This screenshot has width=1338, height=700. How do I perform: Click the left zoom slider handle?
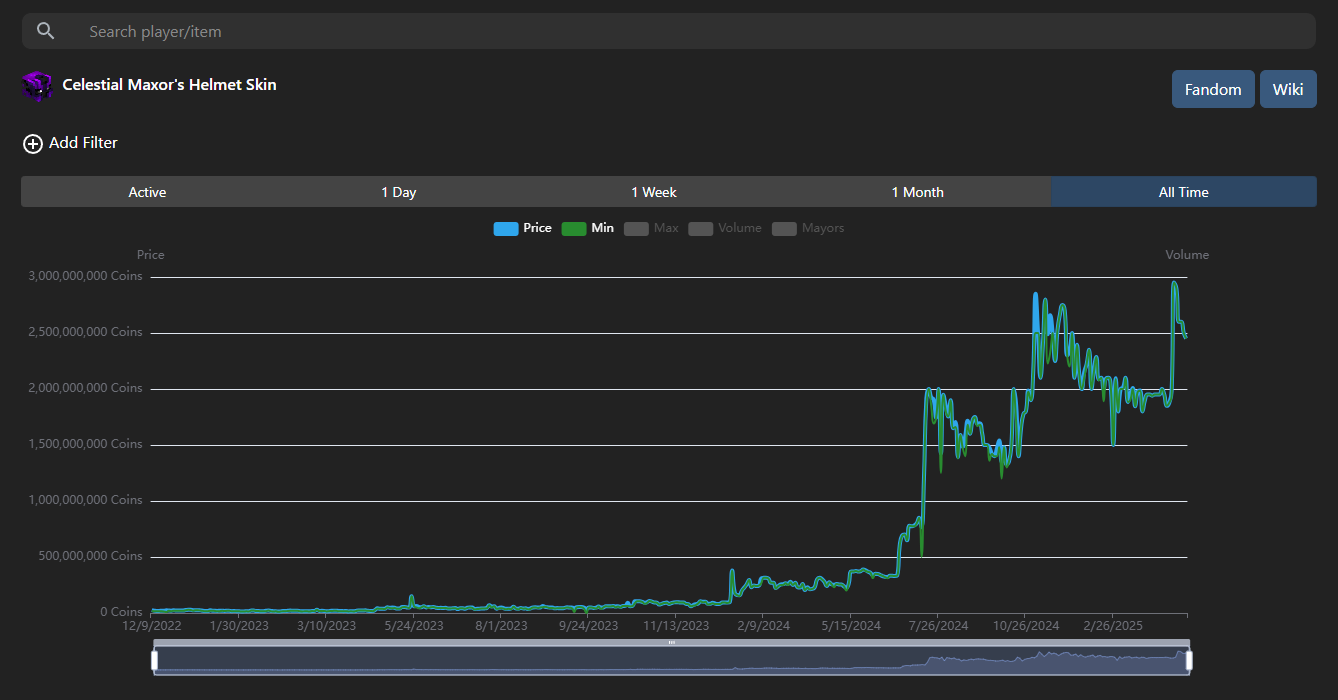pyautogui.click(x=154, y=660)
